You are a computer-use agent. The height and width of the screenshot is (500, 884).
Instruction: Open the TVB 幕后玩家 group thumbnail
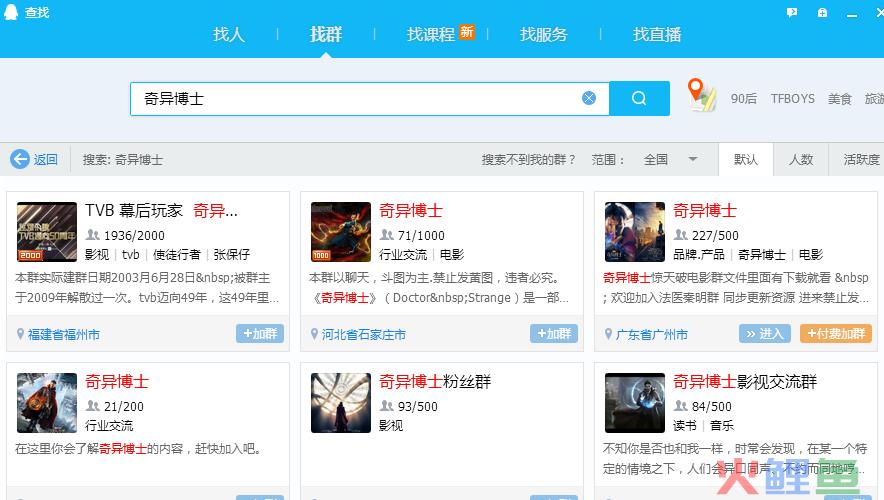[47, 232]
